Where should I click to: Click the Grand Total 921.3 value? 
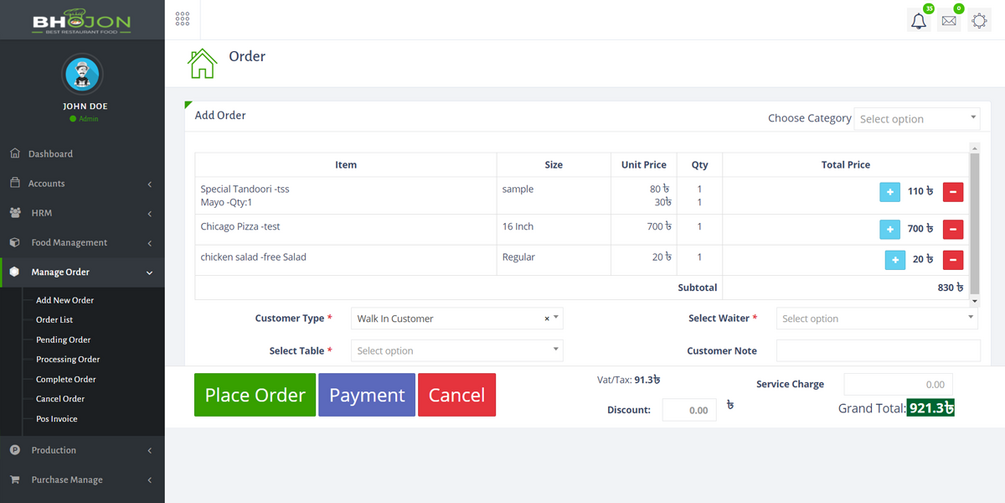pyautogui.click(x=931, y=408)
